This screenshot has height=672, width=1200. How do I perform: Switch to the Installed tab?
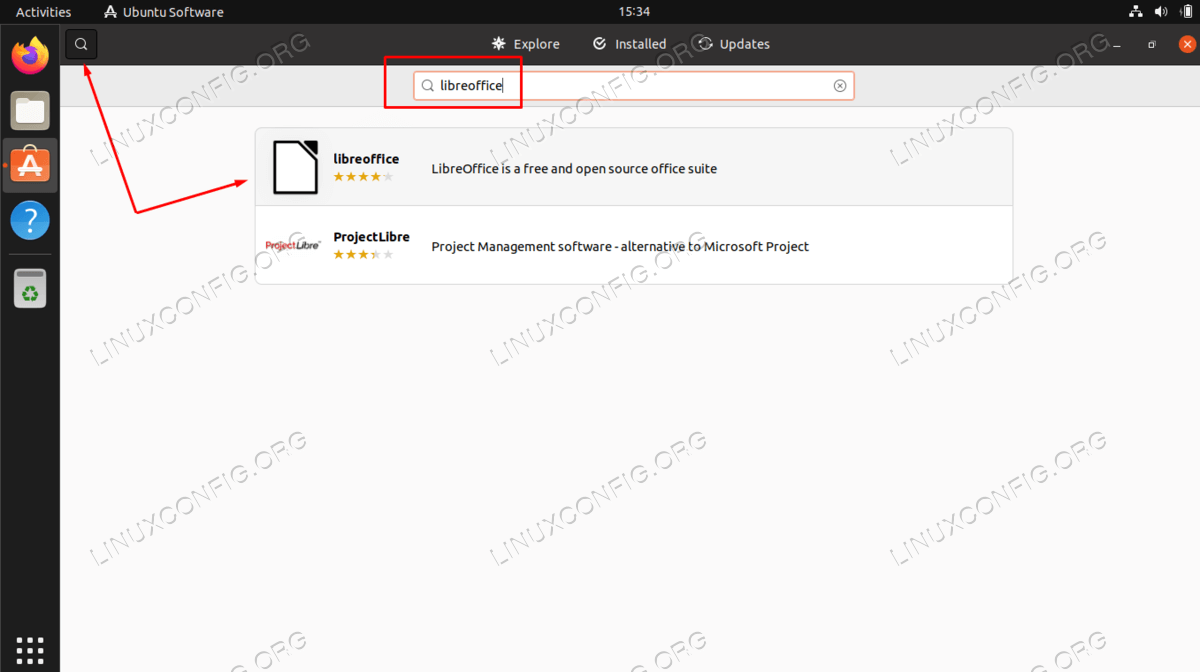(630, 44)
